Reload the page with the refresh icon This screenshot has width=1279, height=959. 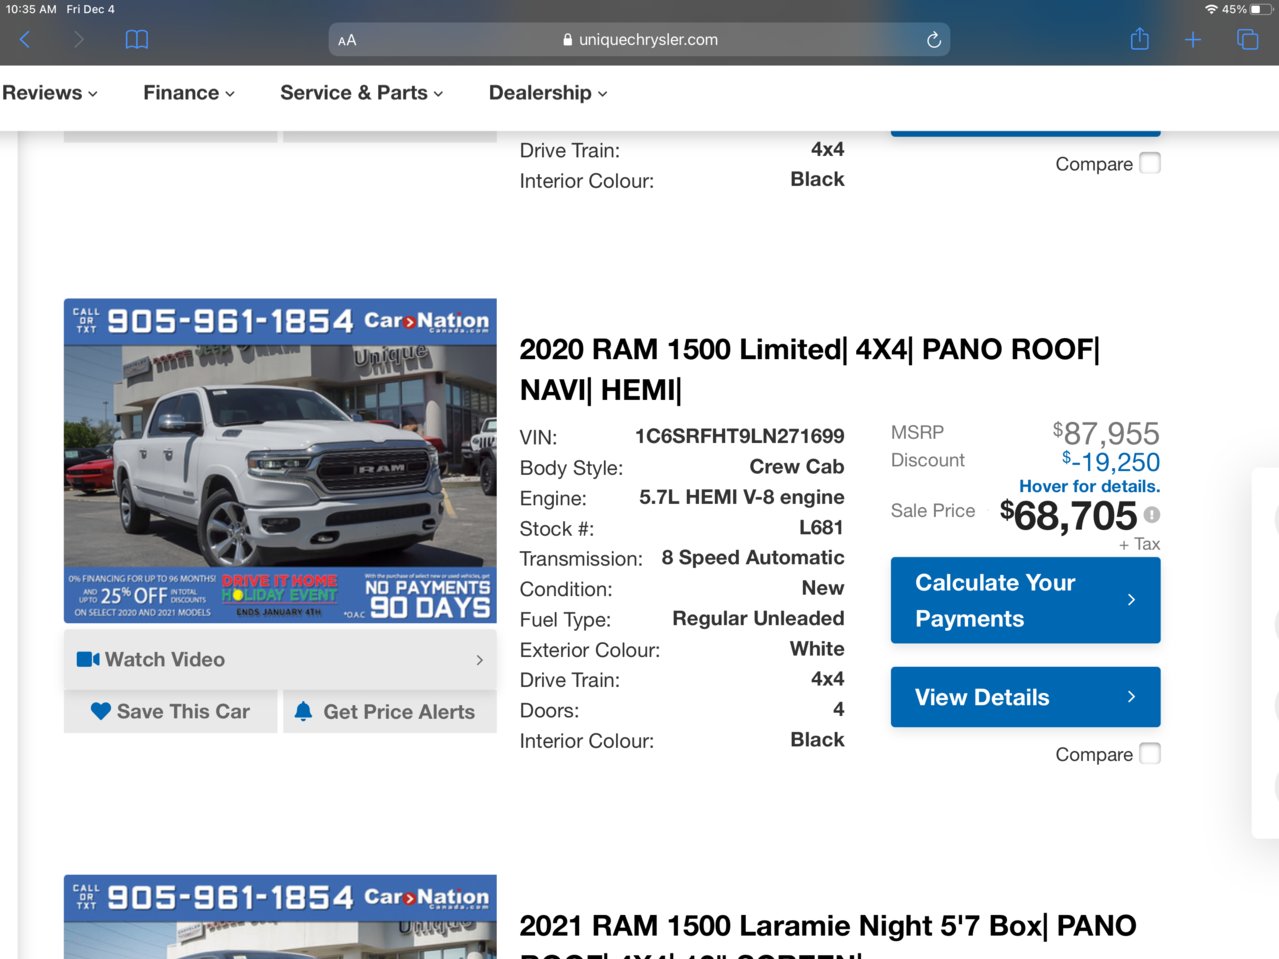coord(933,40)
